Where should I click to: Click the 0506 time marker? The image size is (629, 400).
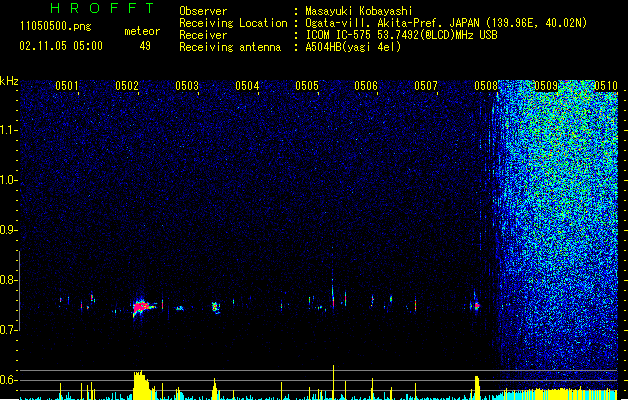tap(366, 86)
